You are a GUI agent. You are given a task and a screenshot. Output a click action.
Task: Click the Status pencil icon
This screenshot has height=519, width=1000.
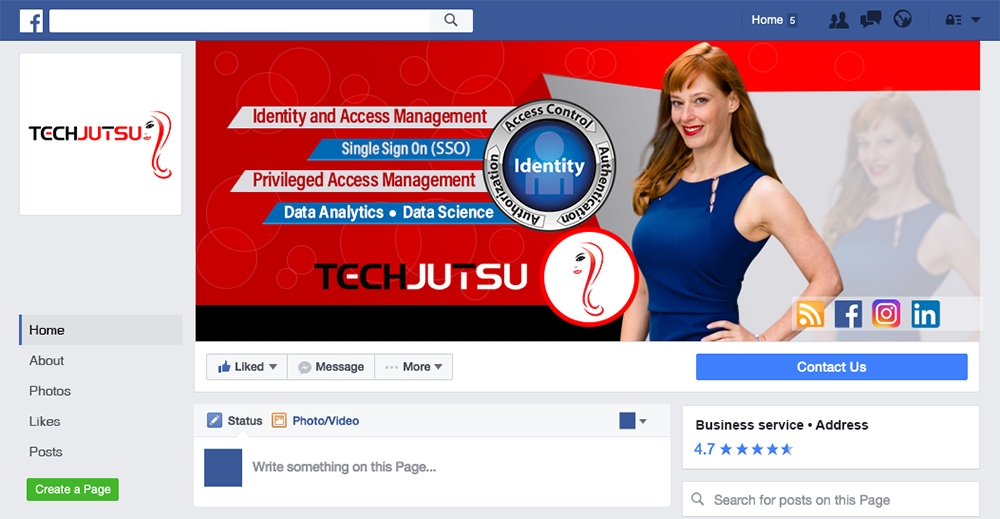(x=214, y=421)
